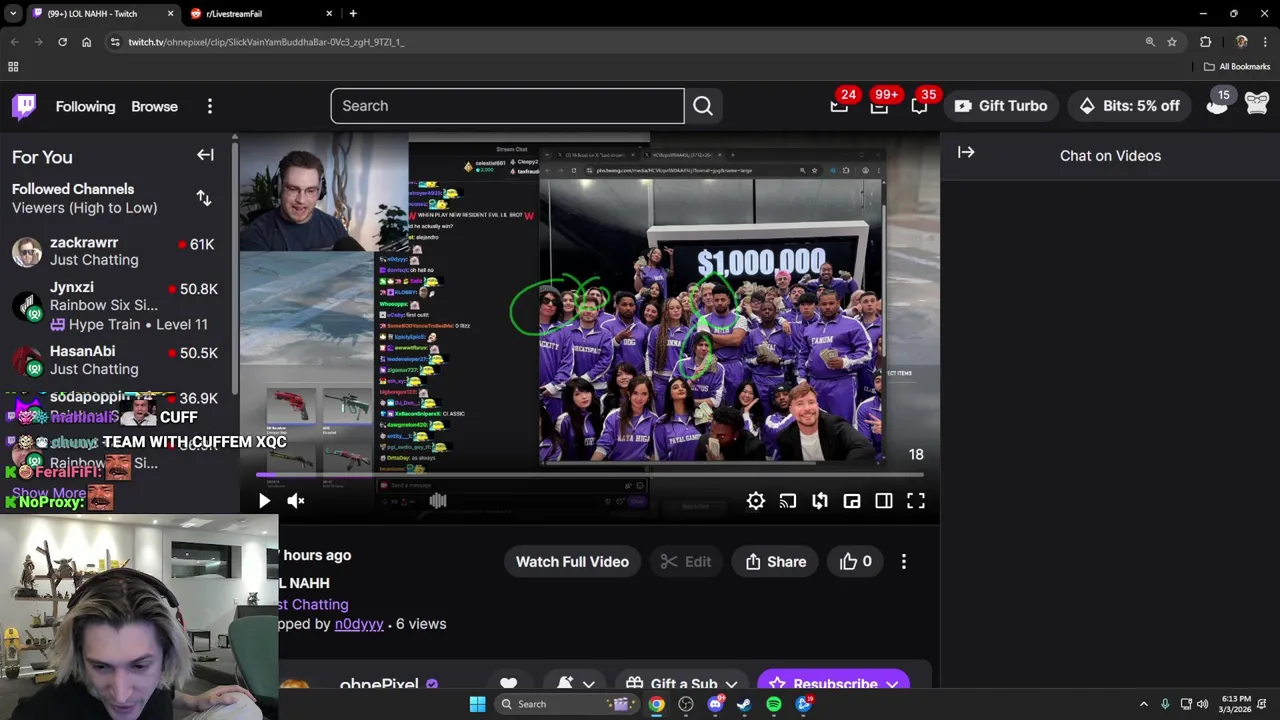
Task: Open the Windows Start menu
Action: (477, 704)
